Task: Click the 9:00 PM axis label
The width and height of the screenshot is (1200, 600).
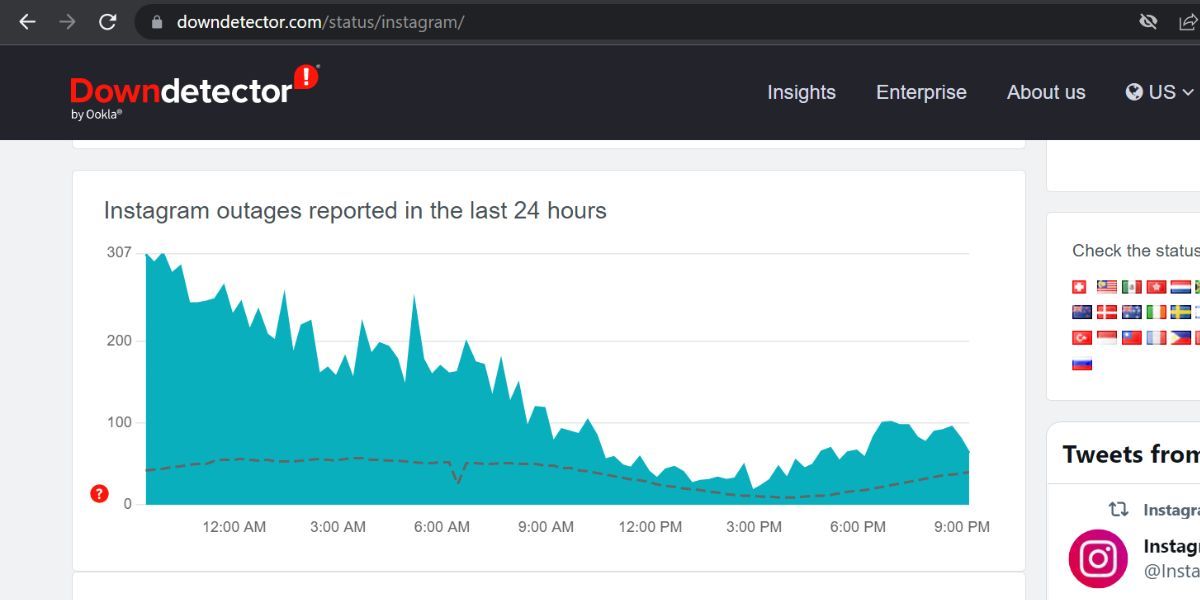Action: pos(962,527)
